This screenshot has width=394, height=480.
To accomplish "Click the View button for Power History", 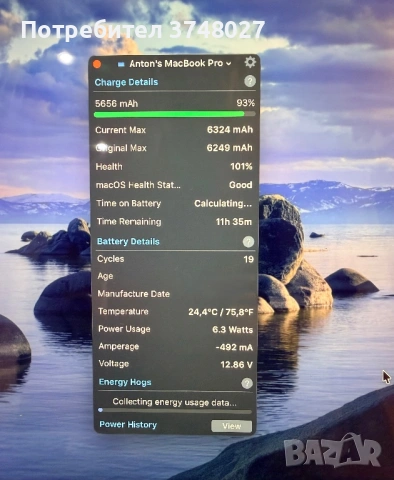I will coord(232,426).
